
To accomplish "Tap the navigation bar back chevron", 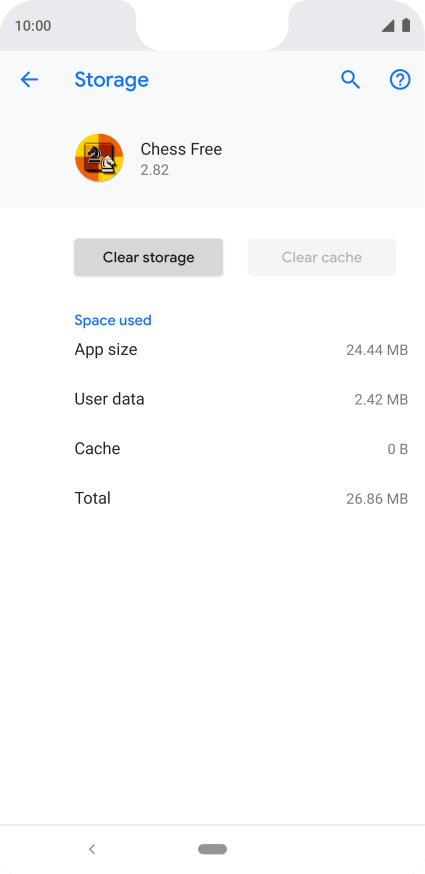I will tap(92, 849).
